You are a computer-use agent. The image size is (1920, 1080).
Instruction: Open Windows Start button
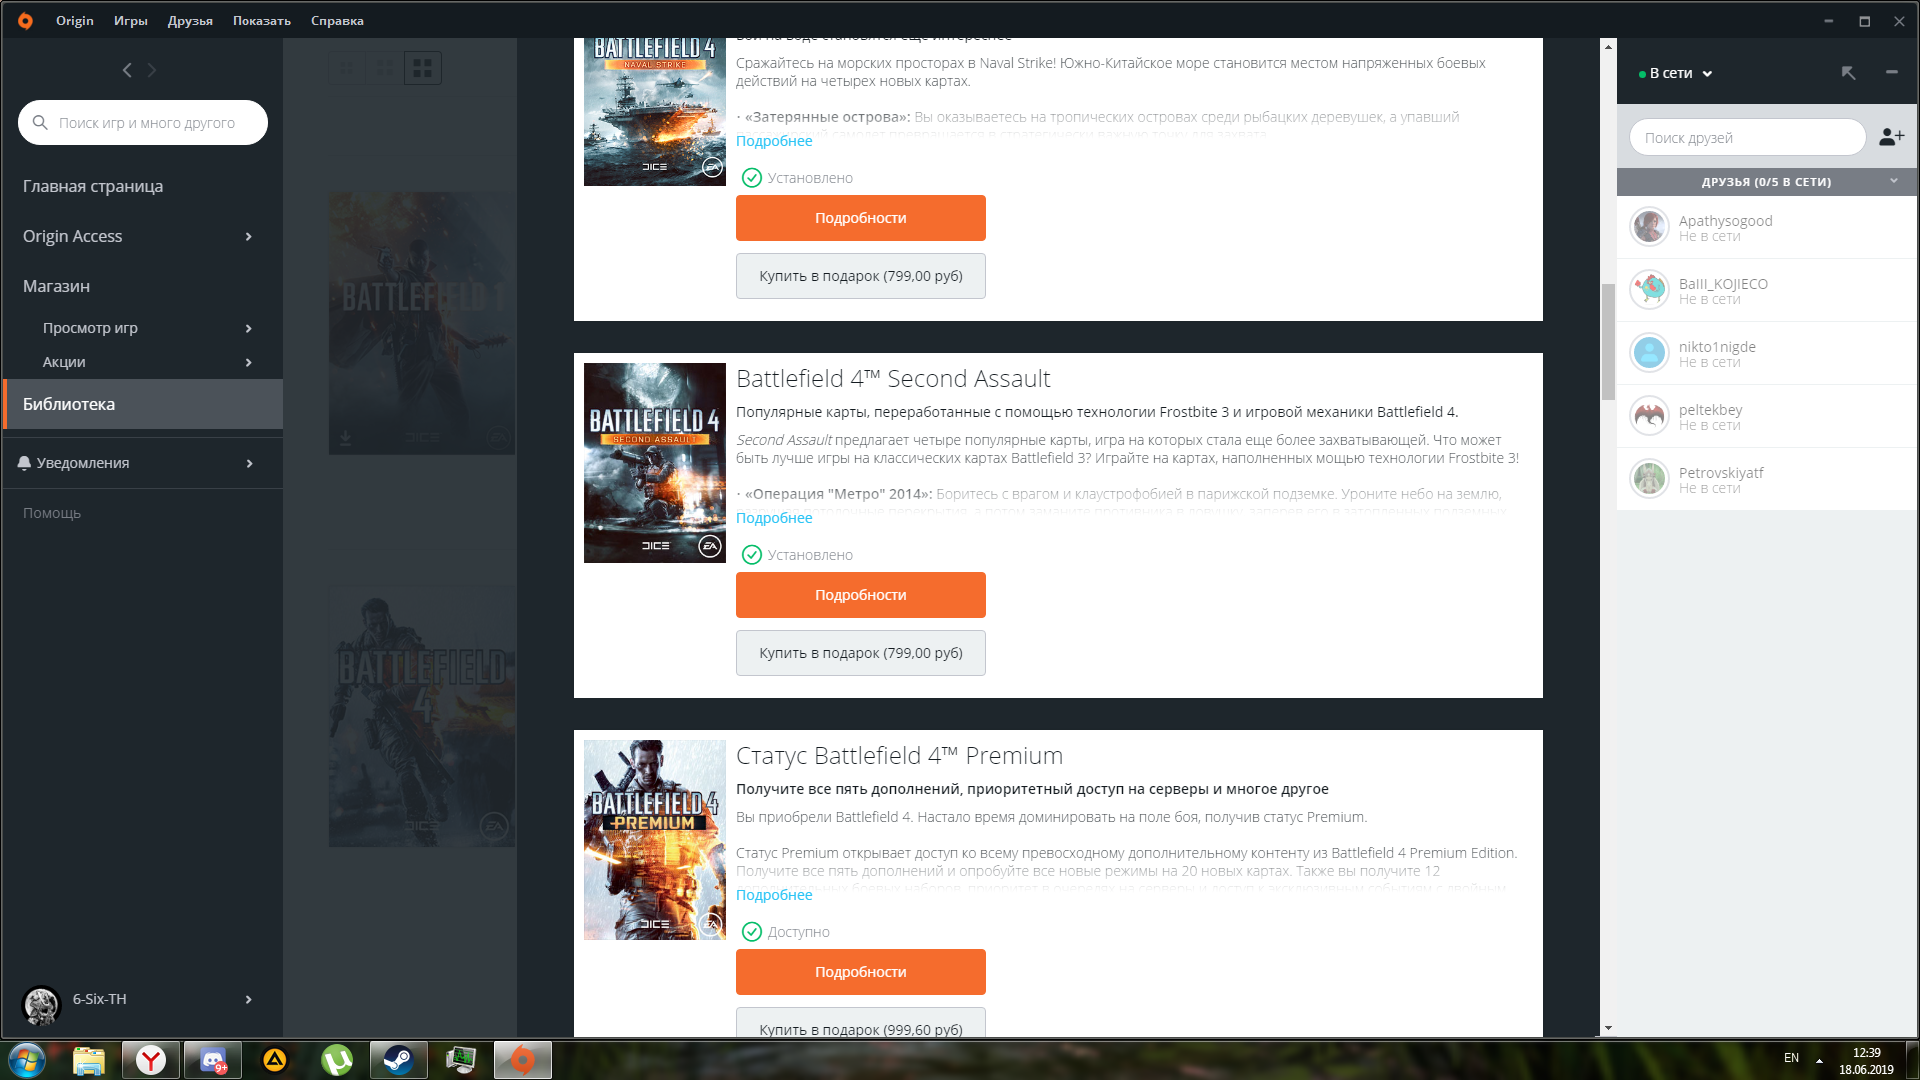(x=27, y=1060)
